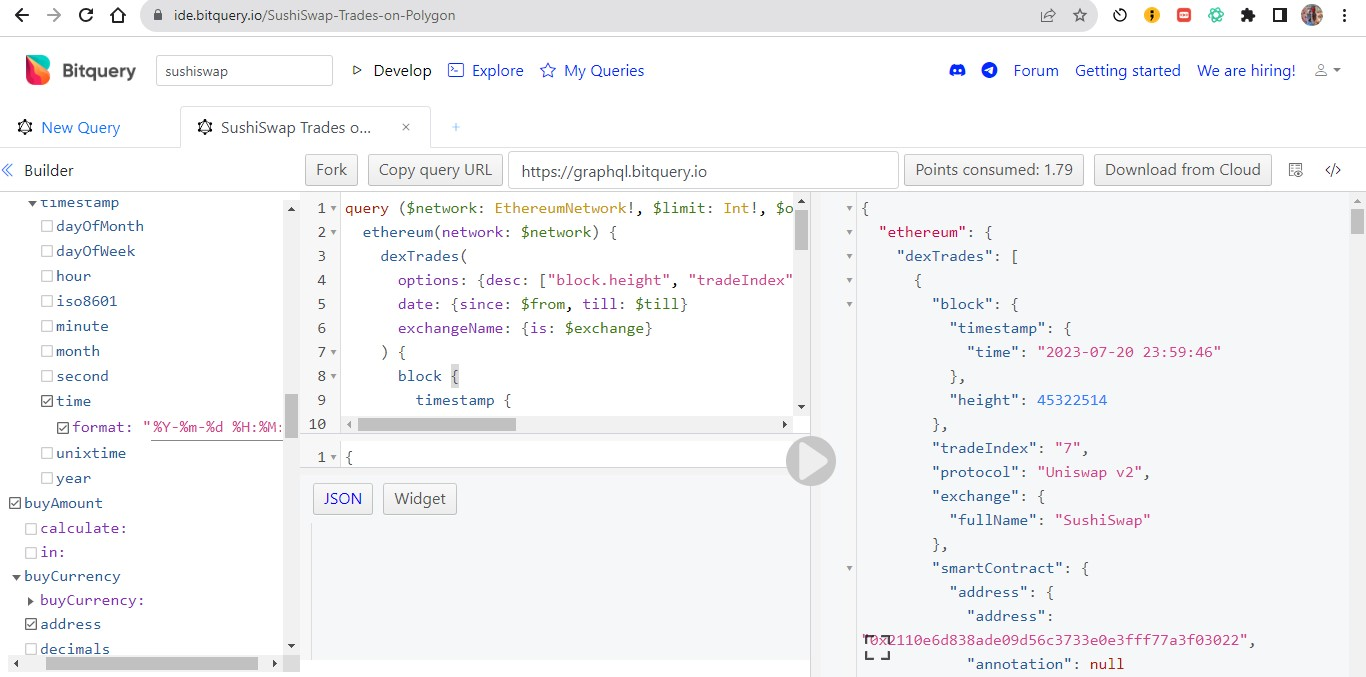Open the table view icon beside Download from Cloud
The width and height of the screenshot is (1366, 677).
pyautogui.click(x=1296, y=170)
